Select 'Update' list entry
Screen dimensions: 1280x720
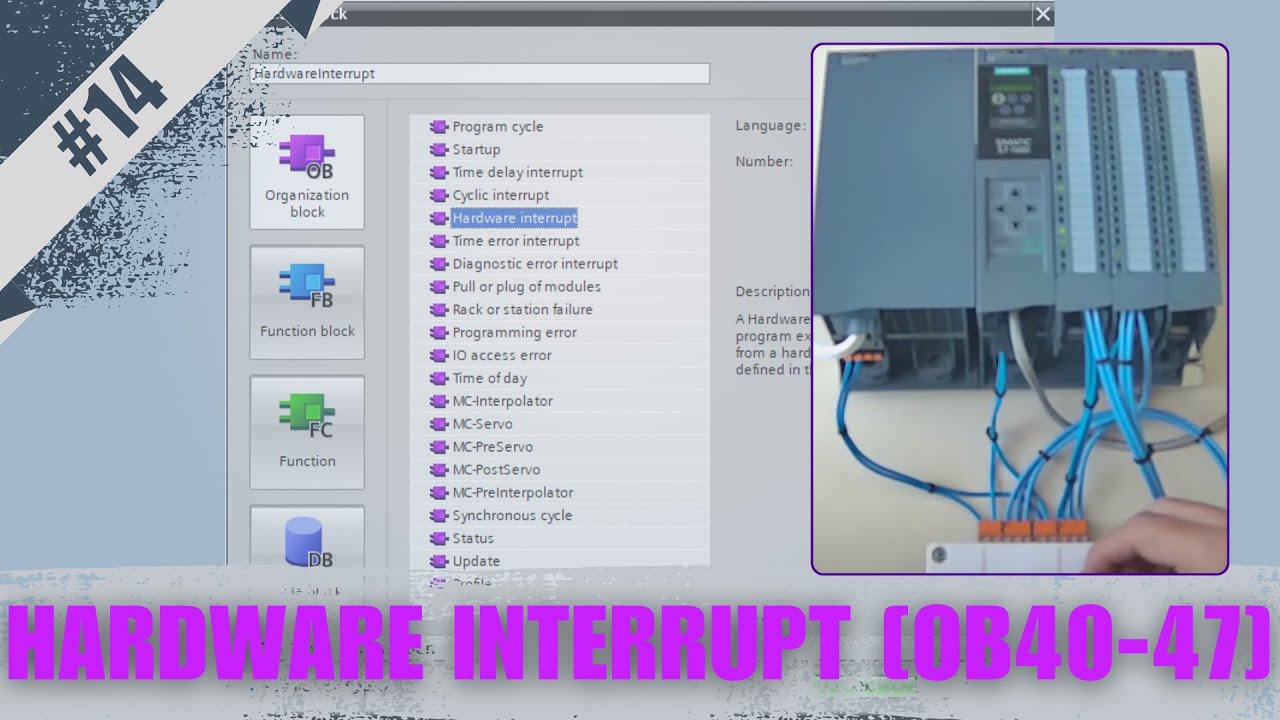(476, 562)
